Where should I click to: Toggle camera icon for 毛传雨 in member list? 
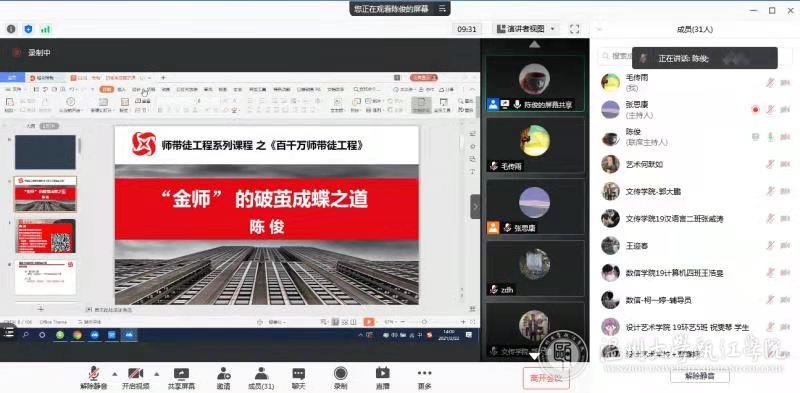785,82
